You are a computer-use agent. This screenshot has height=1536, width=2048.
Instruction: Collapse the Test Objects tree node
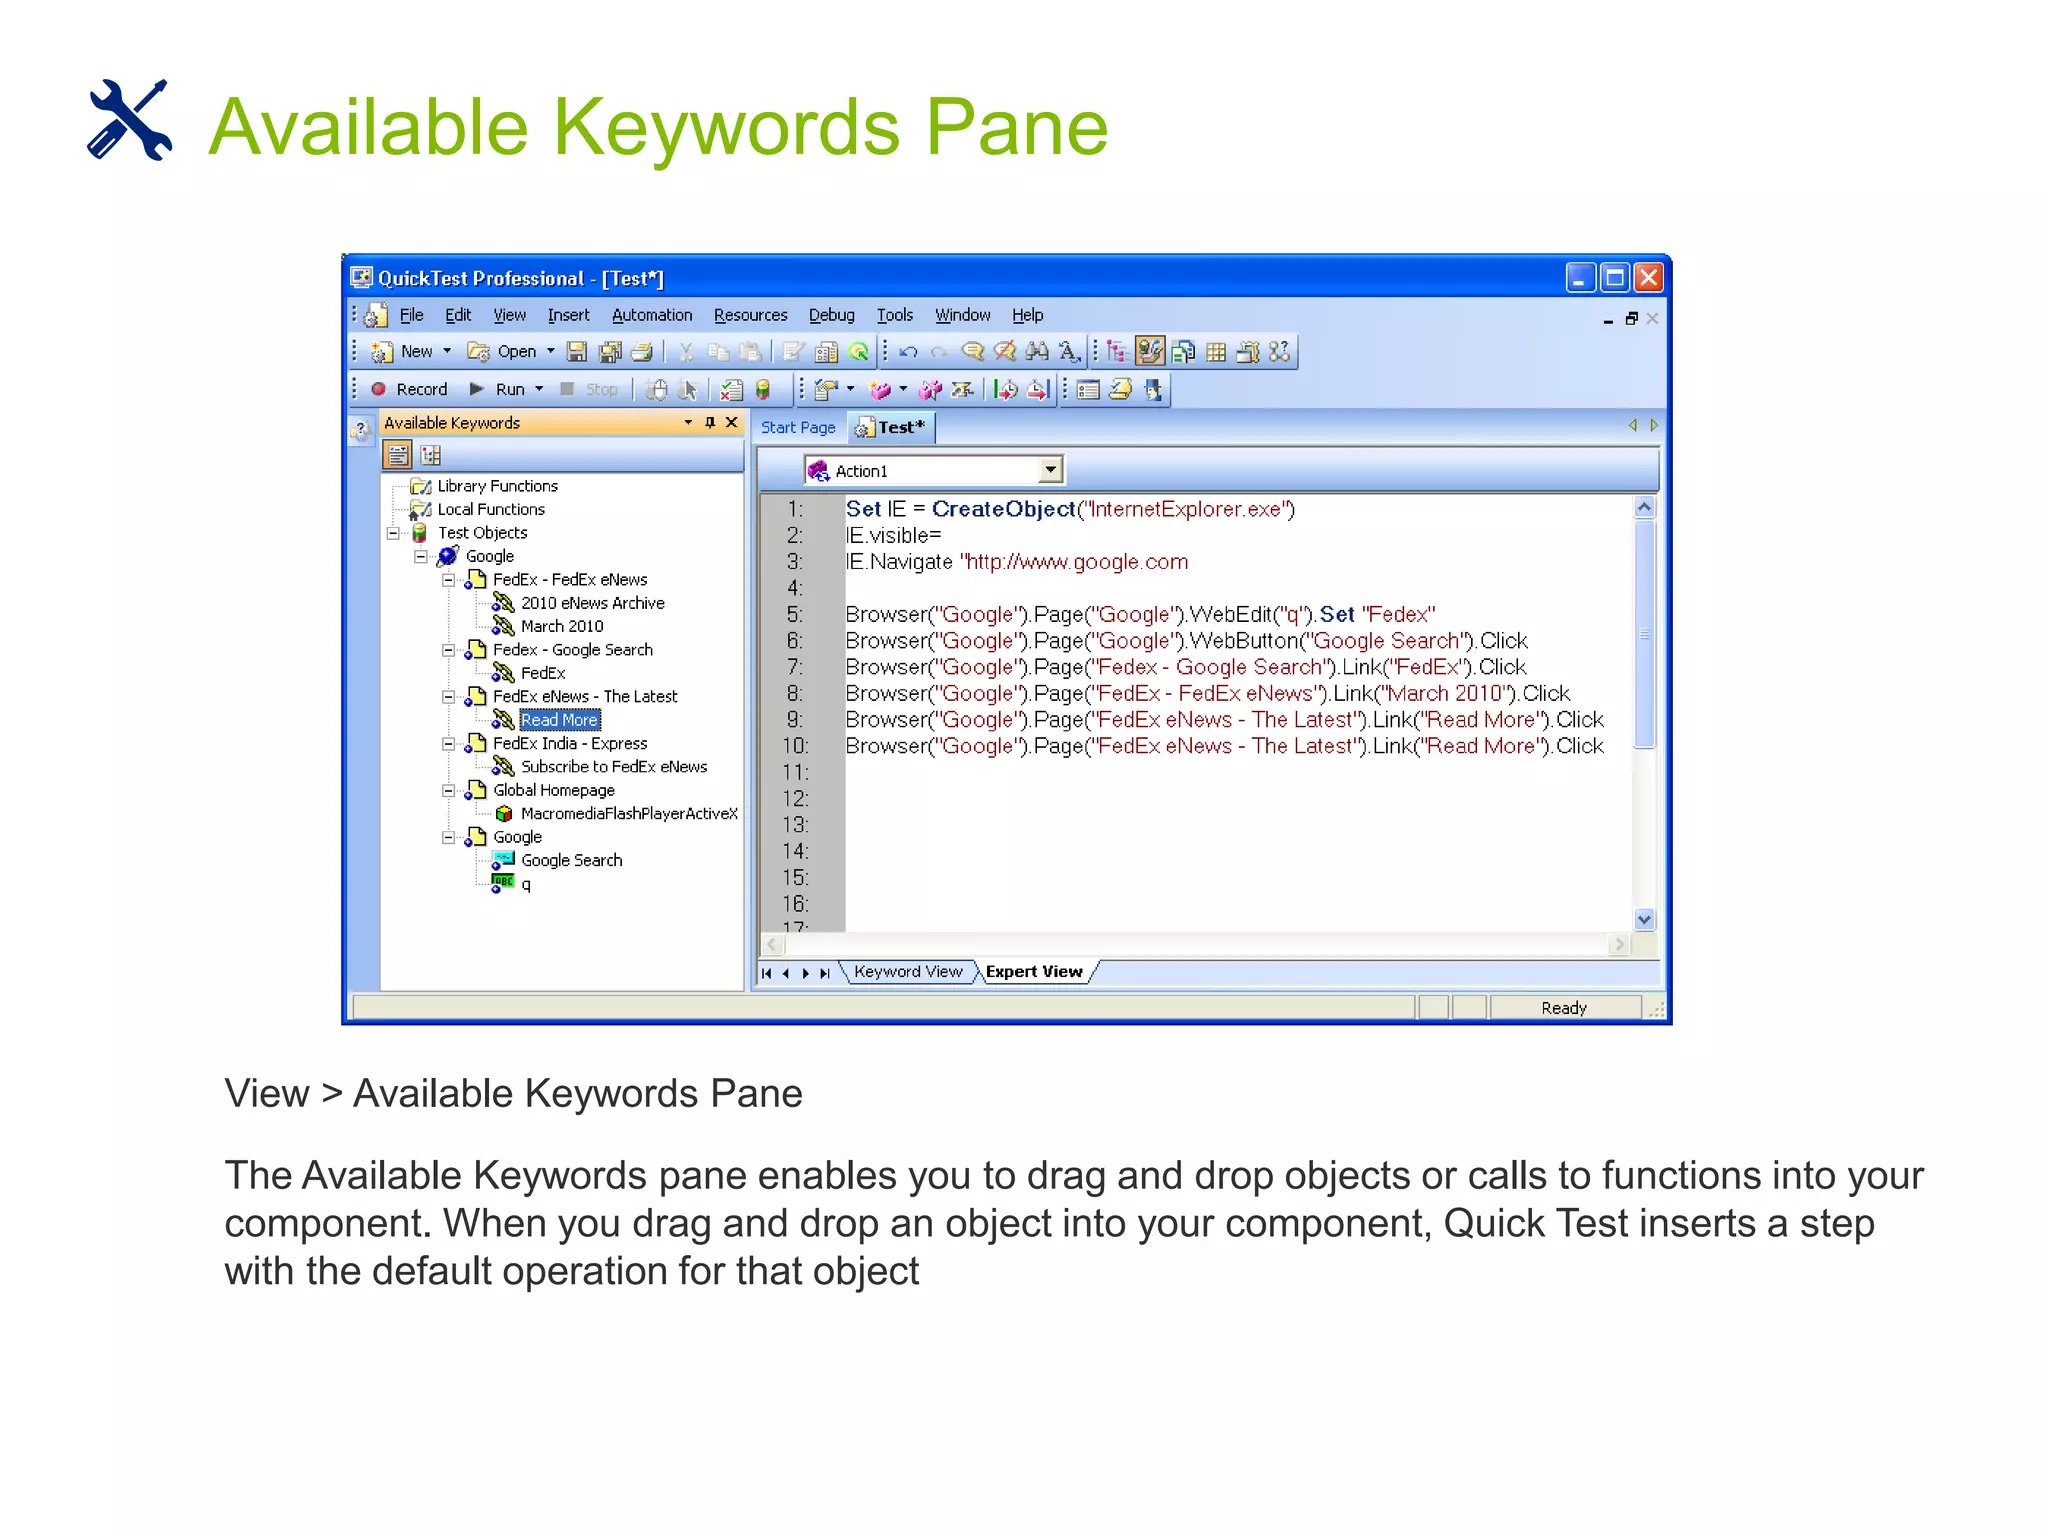click(x=394, y=533)
